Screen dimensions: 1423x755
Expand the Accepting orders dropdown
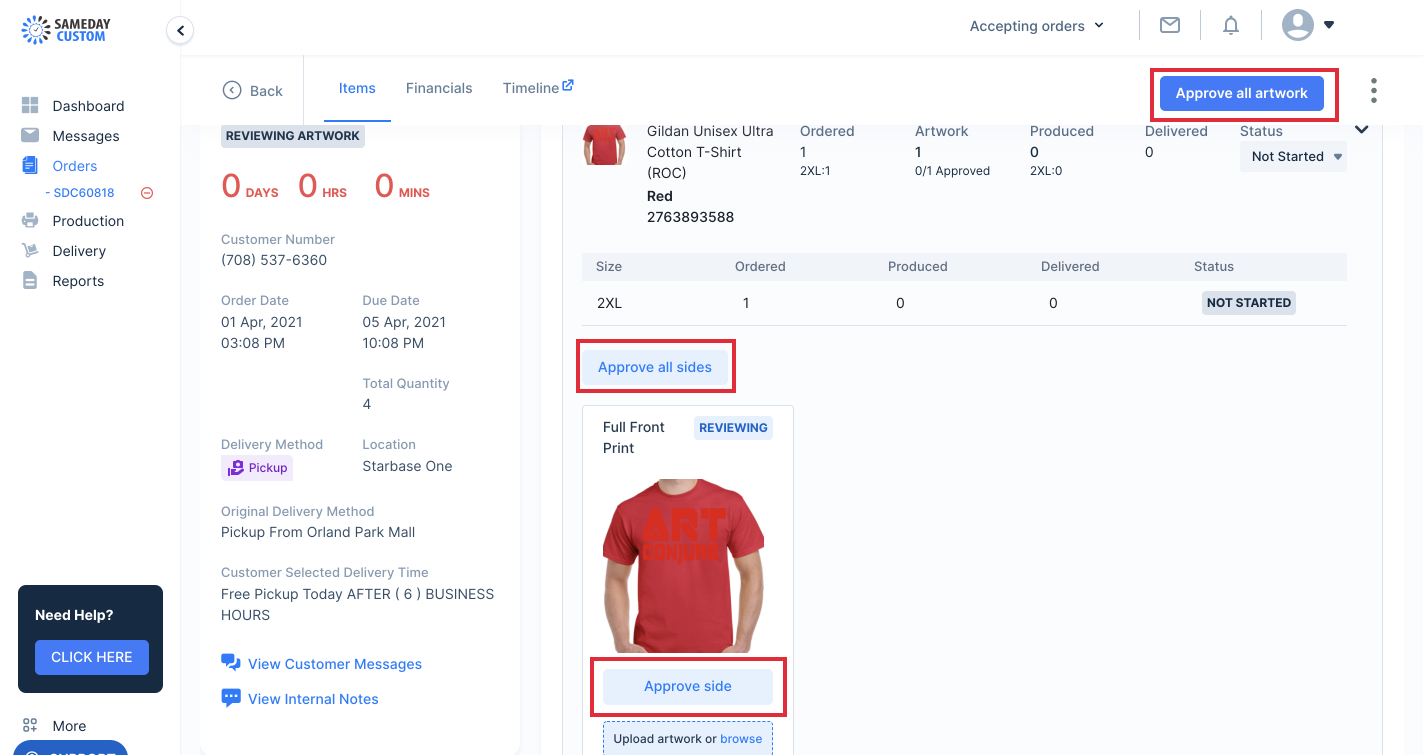click(x=1037, y=26)
